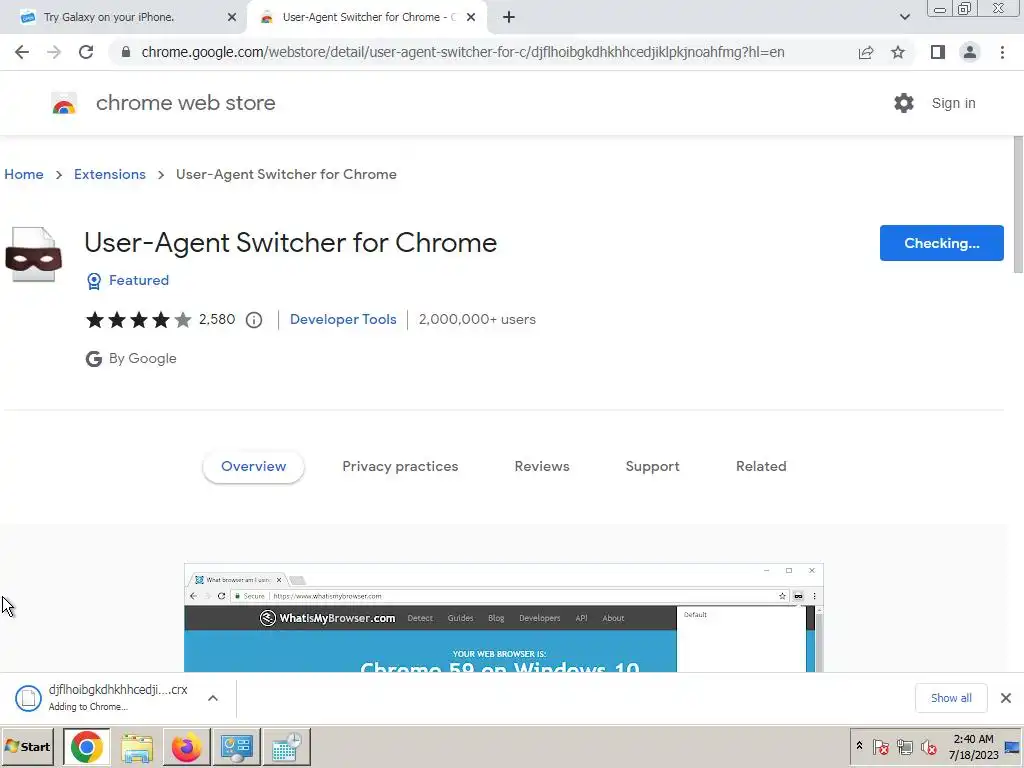1024x768 pixels.
Task: Click the 2,000,000+ users text
Action: tap(477, 319)
